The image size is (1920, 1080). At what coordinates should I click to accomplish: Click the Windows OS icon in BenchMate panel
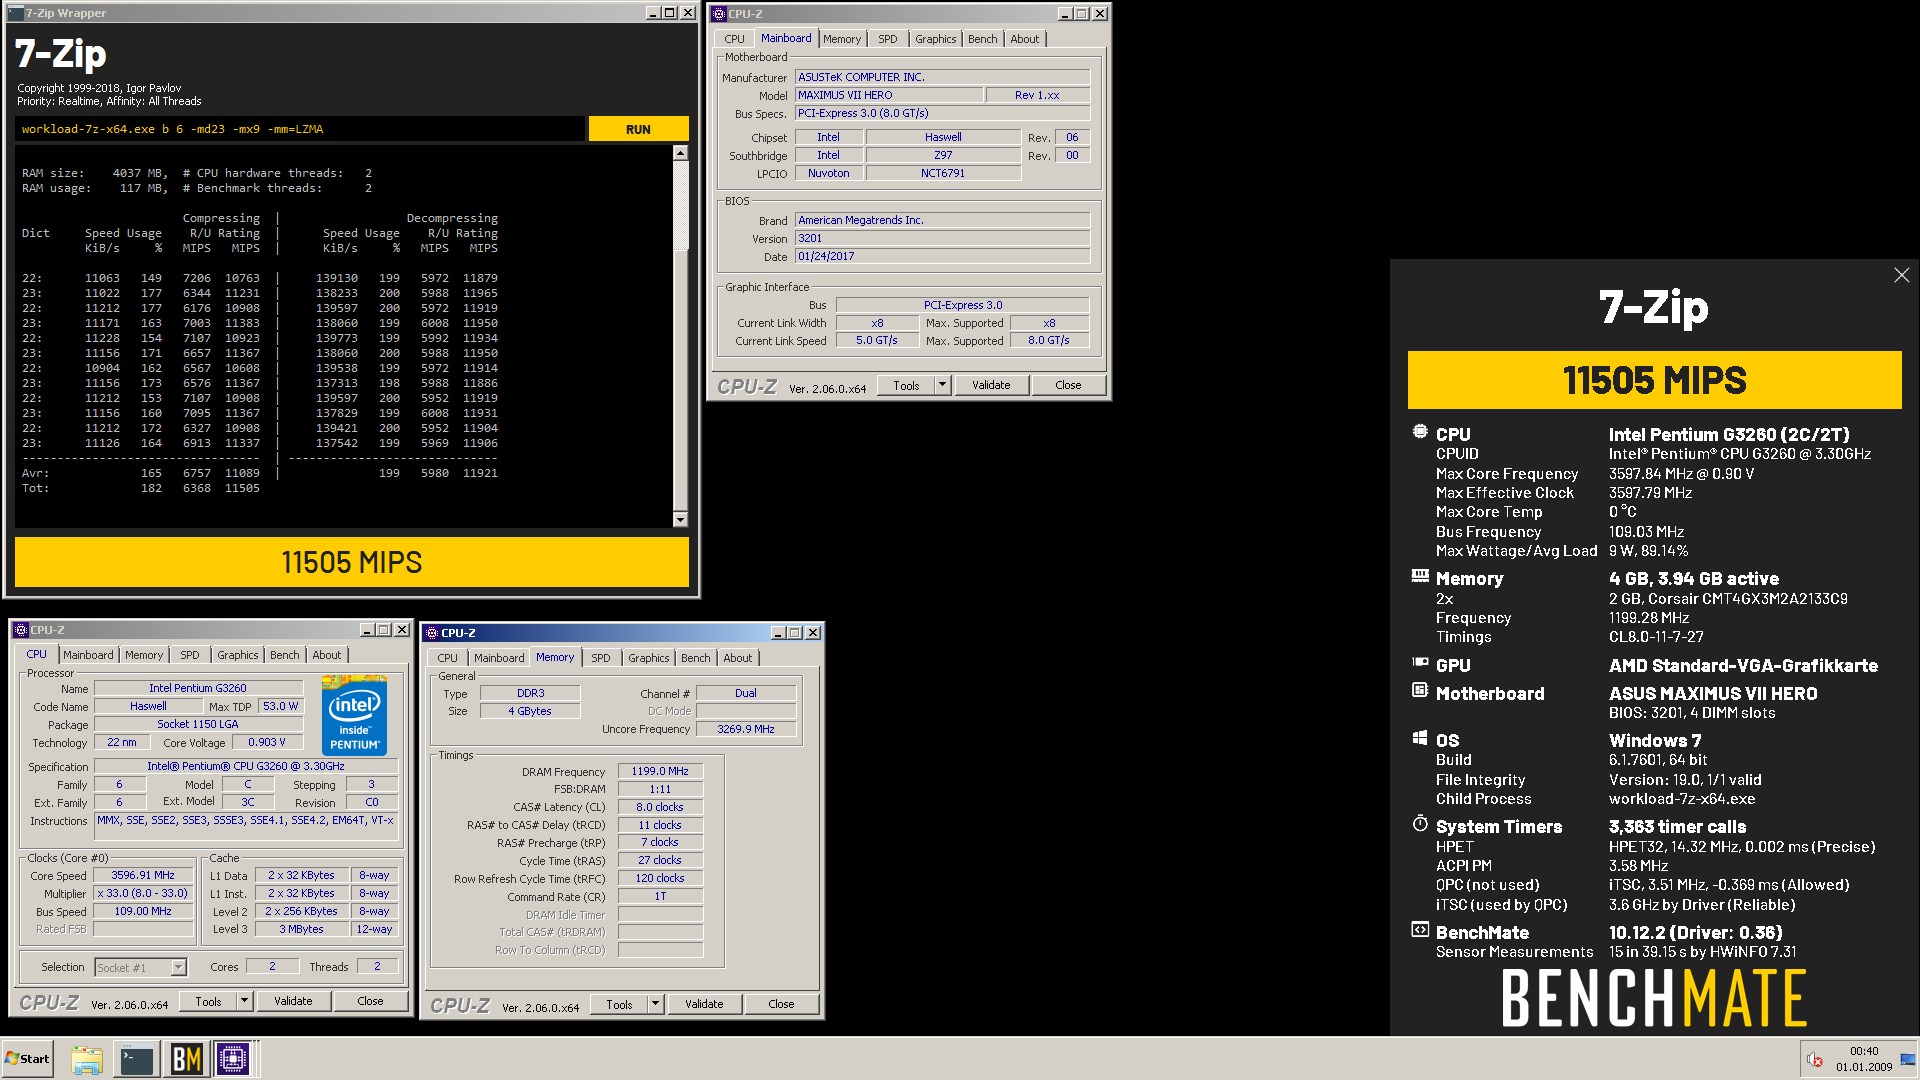(1420, 738)
